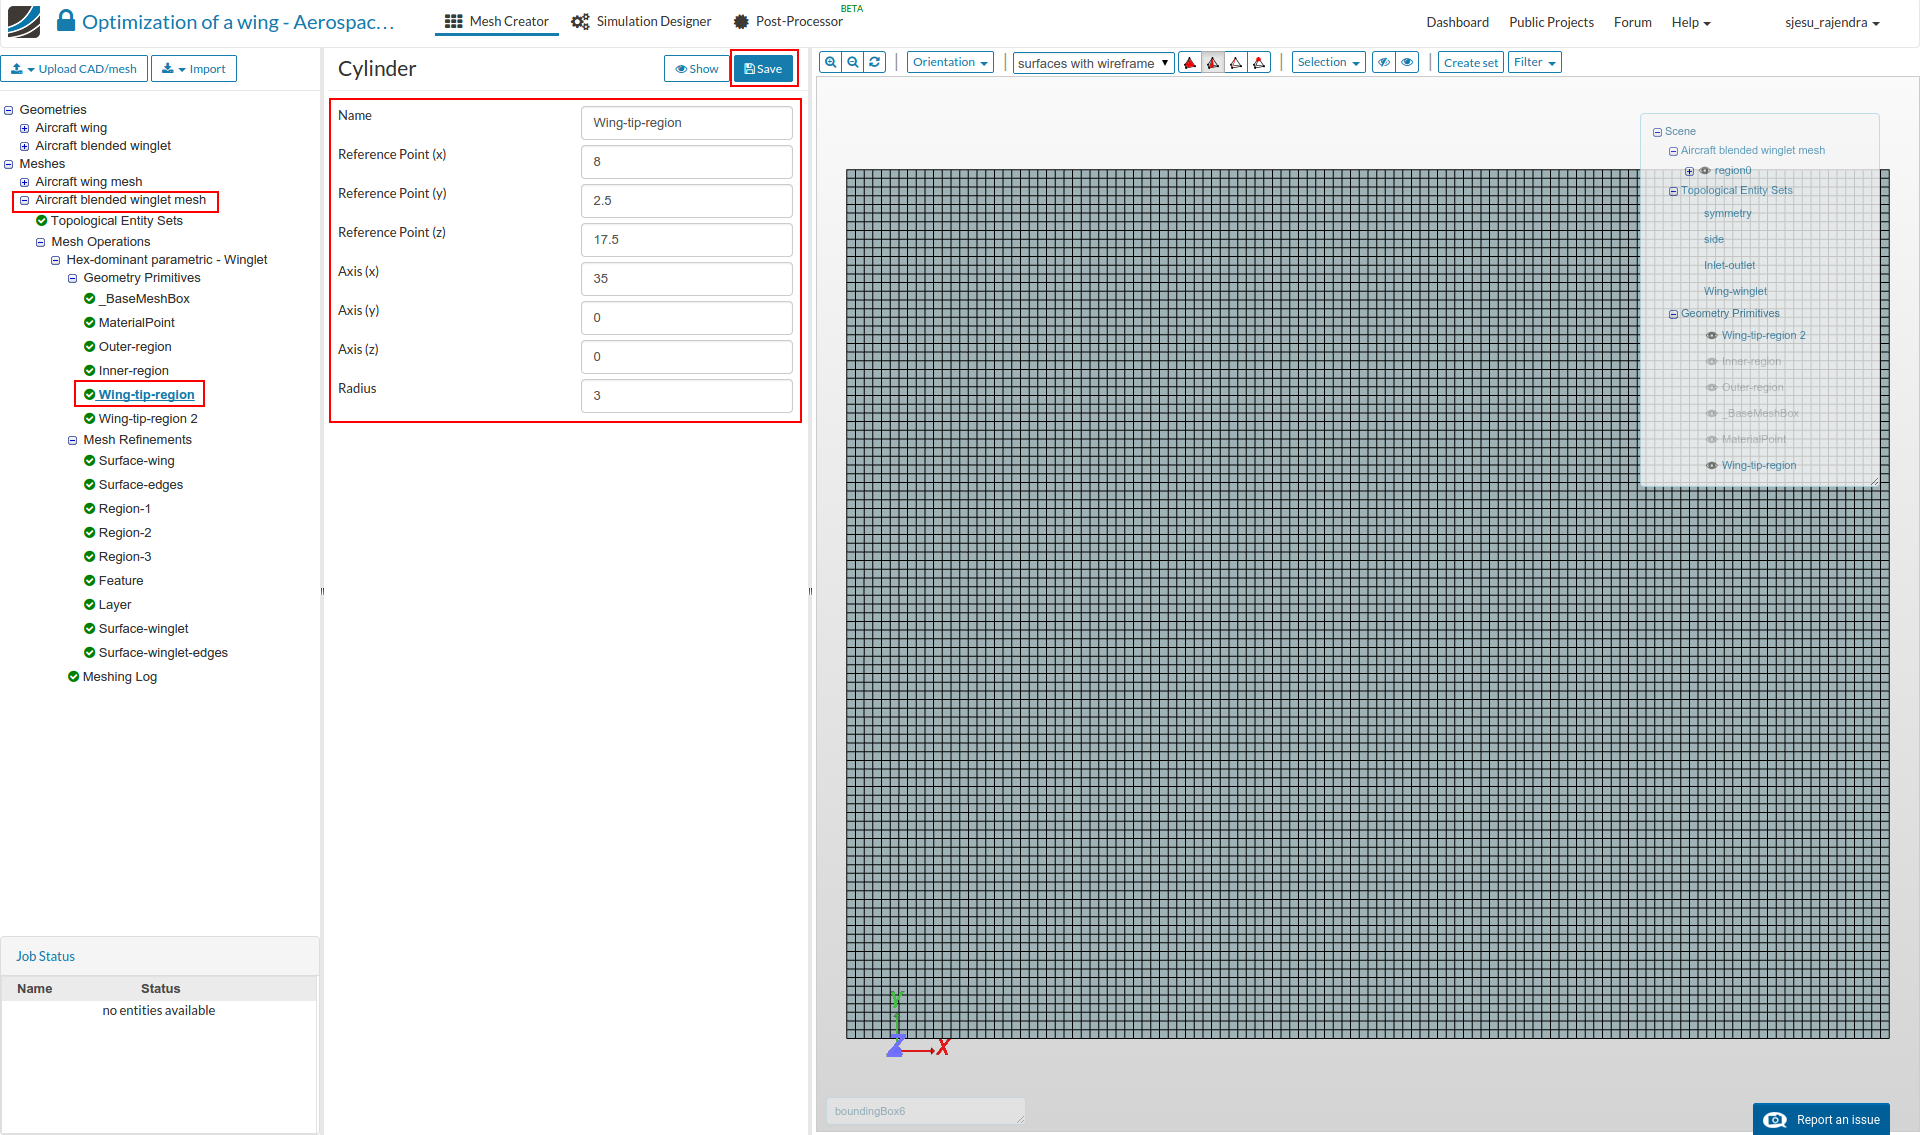The image size is (1920, 1135).
Task: Click the hide selection crossed-eye icon
Action: (1384, 62)
